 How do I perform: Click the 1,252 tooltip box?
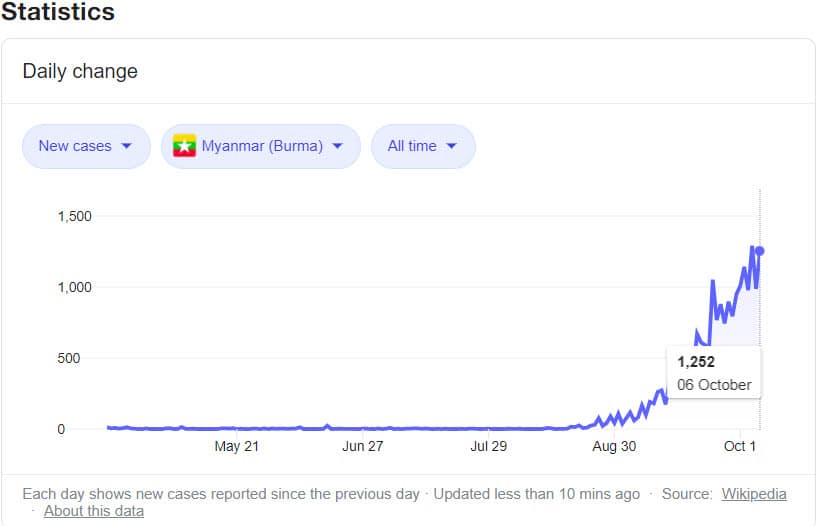(714, 373)
